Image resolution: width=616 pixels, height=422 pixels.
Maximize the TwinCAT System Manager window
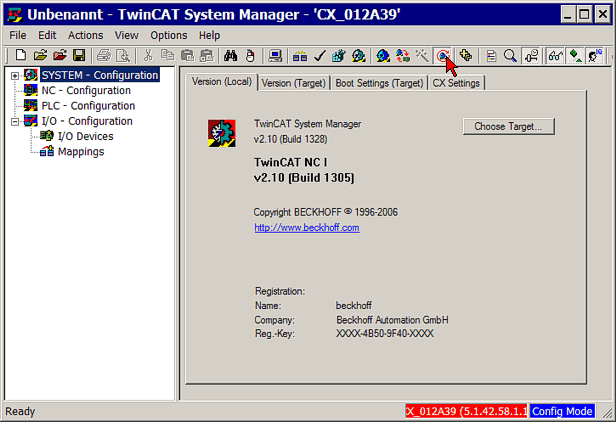(584, 15)
